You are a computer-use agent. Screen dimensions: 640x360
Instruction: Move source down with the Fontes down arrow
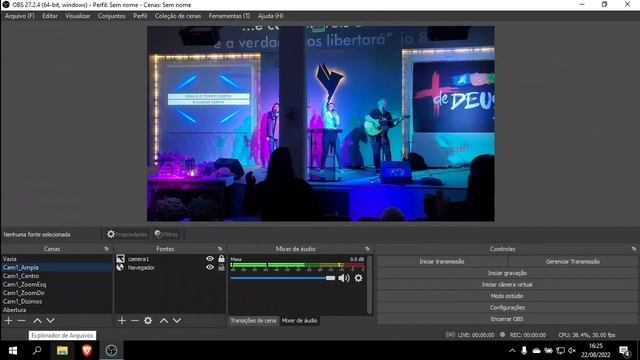[x=177, y=321]
